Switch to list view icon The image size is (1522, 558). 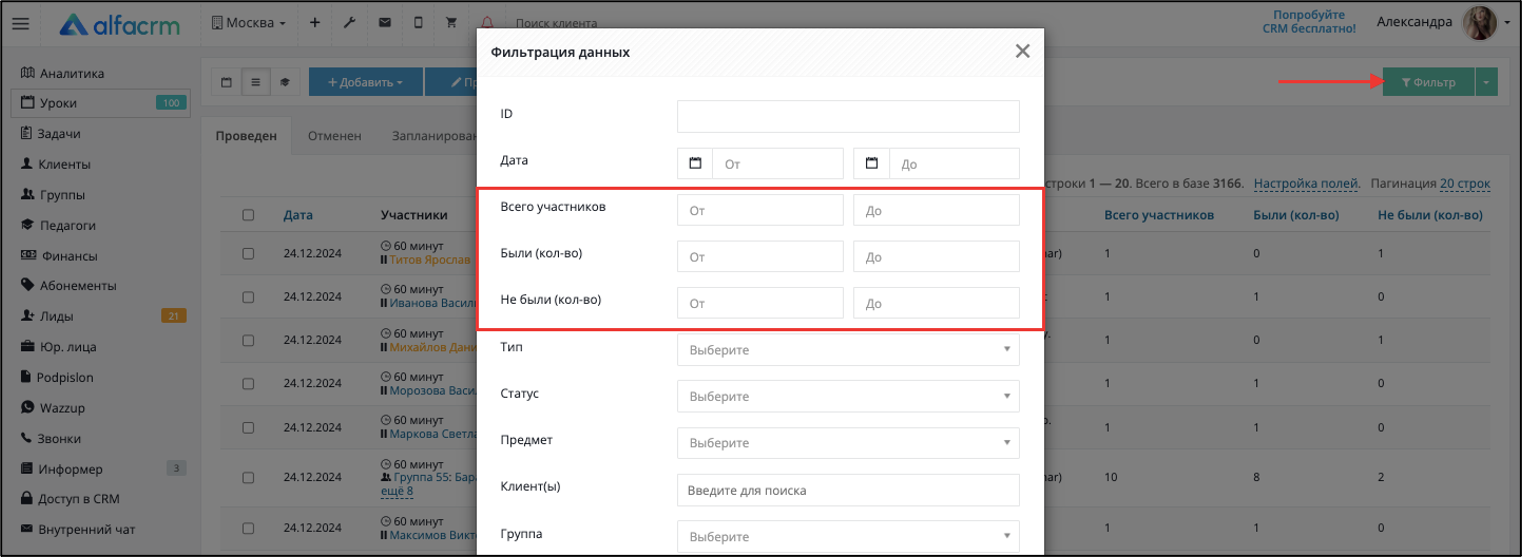pyautogui.click(x=255, y=82)
